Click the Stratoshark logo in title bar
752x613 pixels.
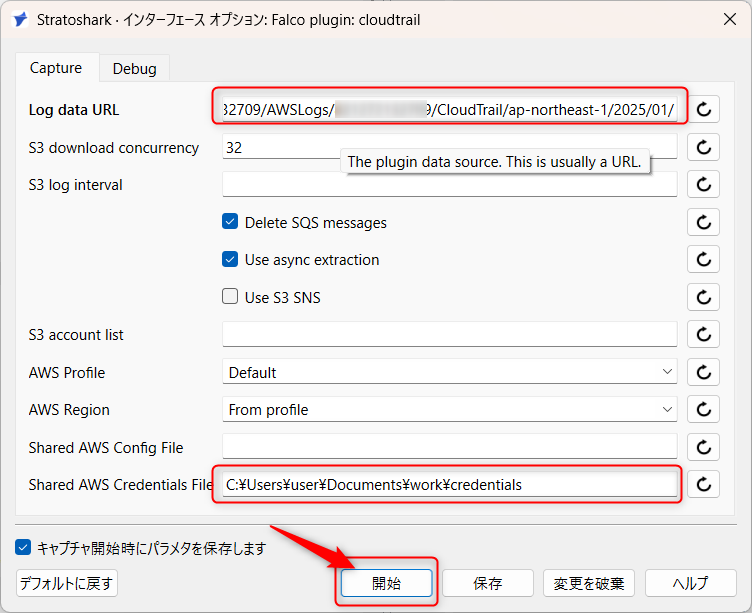pyautogui.click(x=21, y=20)
